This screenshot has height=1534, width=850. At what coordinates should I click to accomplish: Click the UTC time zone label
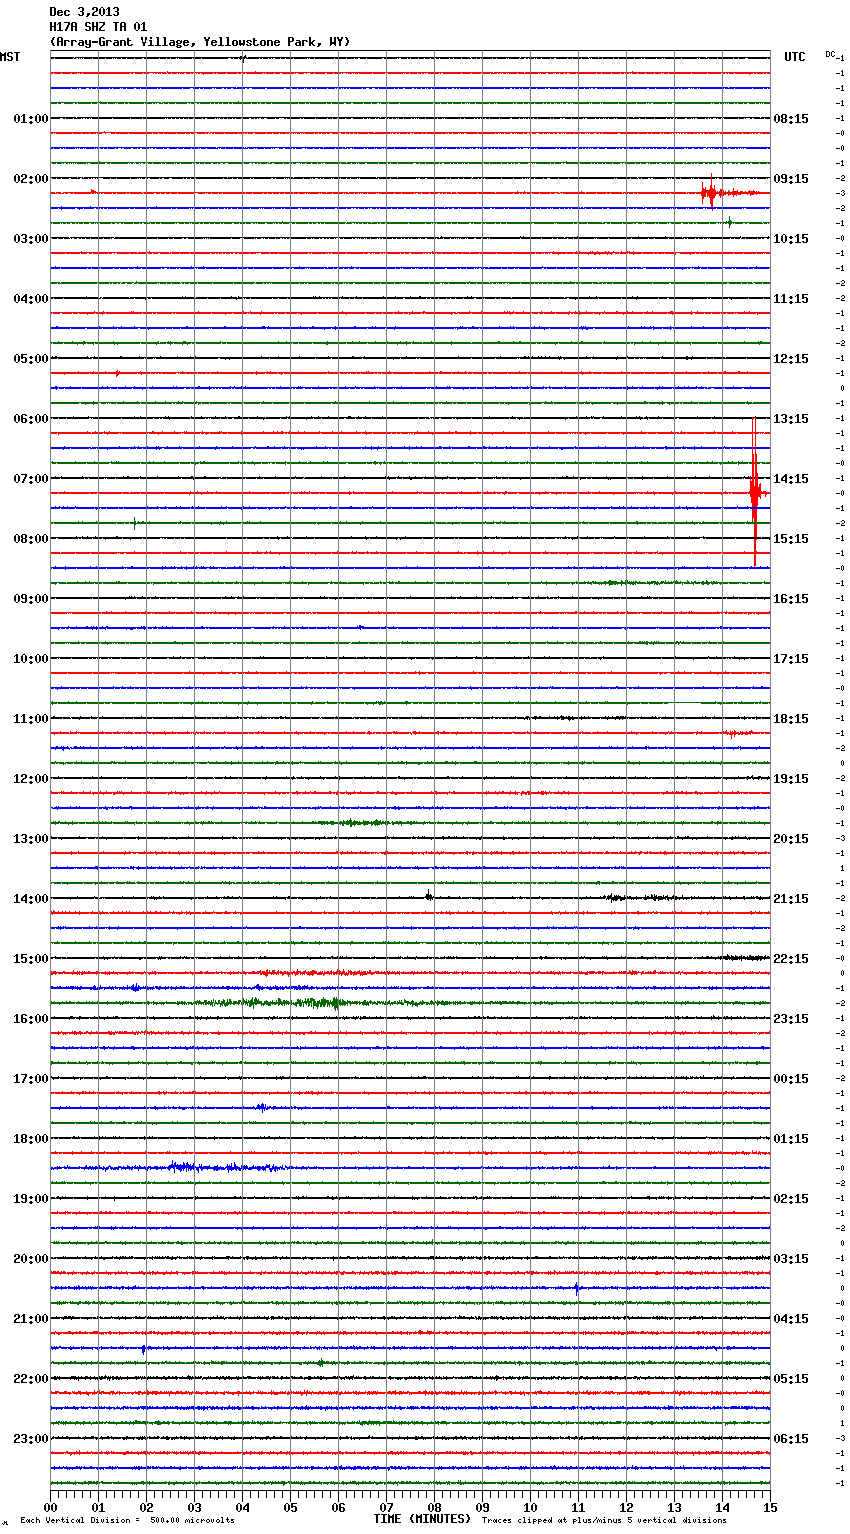pyautogui.click(x=794, y=57)
